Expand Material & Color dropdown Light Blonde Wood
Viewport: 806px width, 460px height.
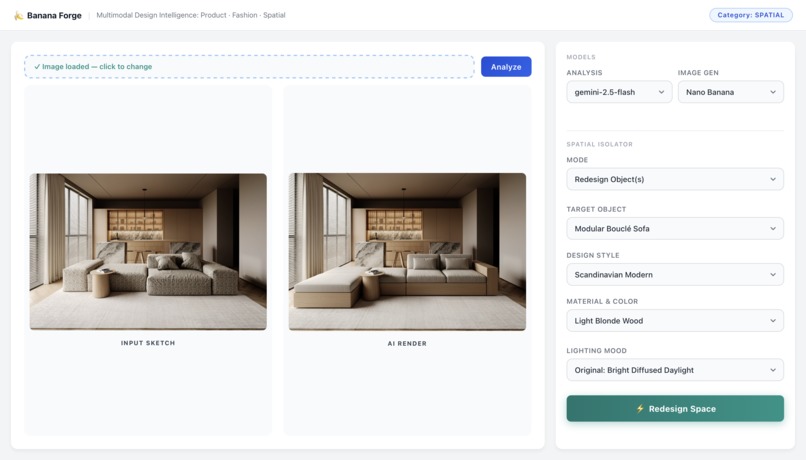[675, 321]
